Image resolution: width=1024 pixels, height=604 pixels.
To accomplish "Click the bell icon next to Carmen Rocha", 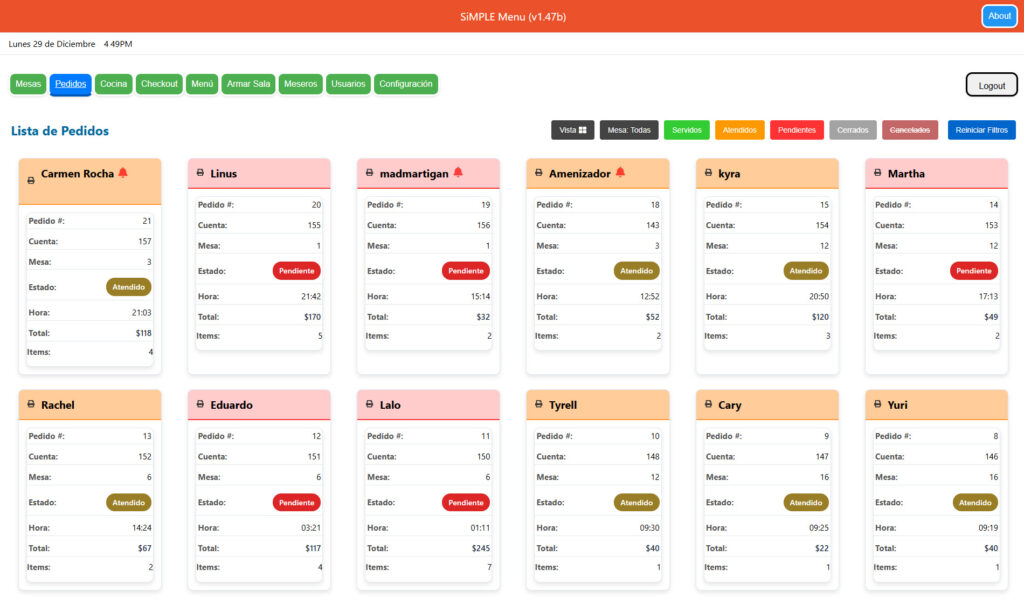I will (x=123, y=173).
